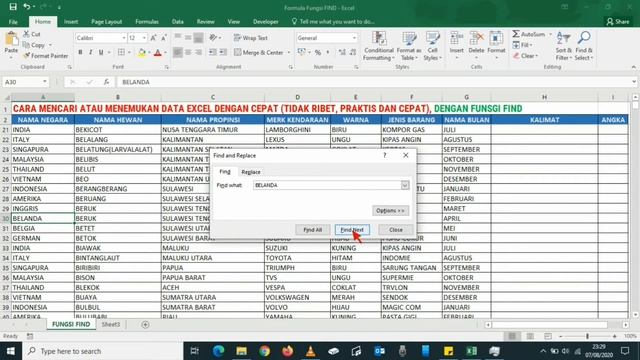This screenshot has width=640, height=360.
Task: Open Windows Start menu
Action: pos(11,351)
